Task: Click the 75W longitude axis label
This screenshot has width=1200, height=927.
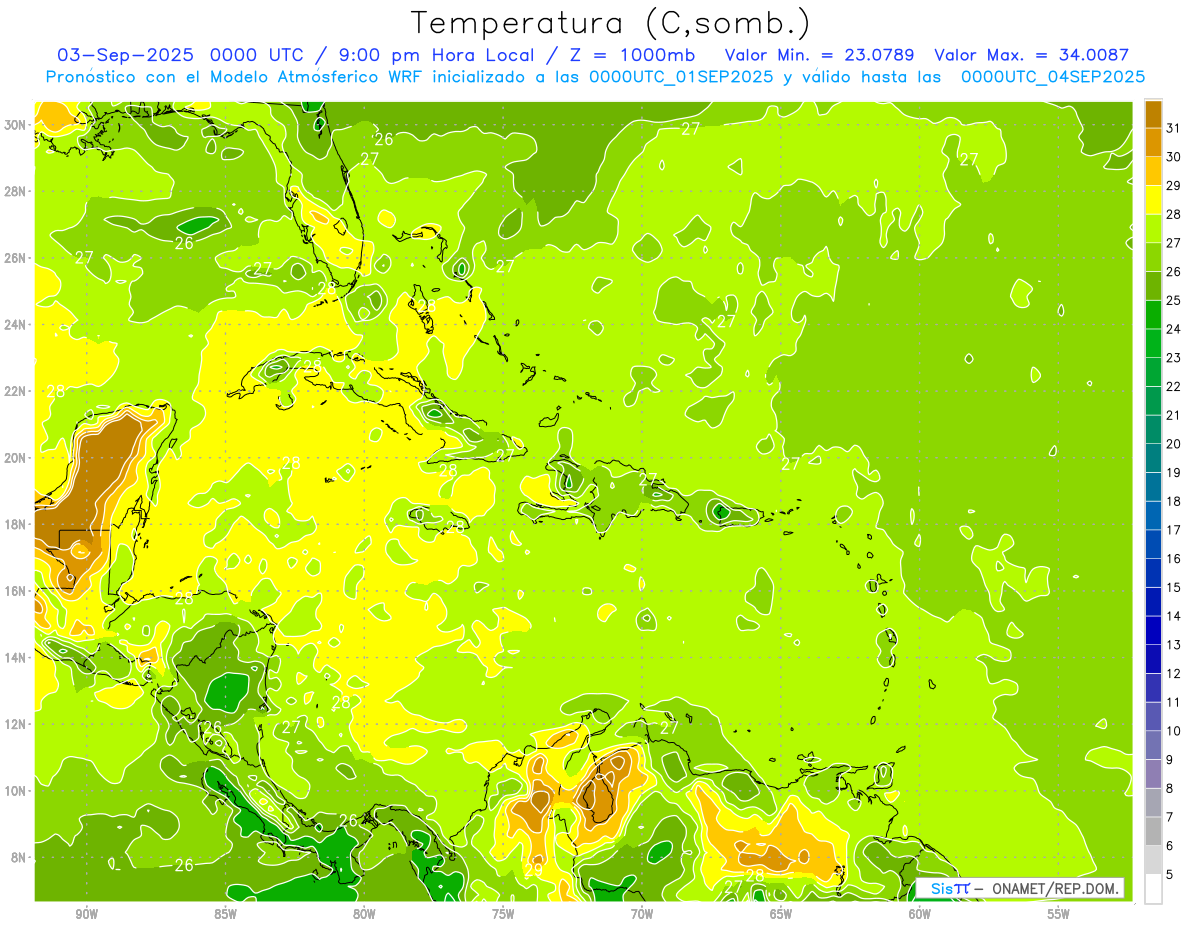Action: click(x=503, y=914)
